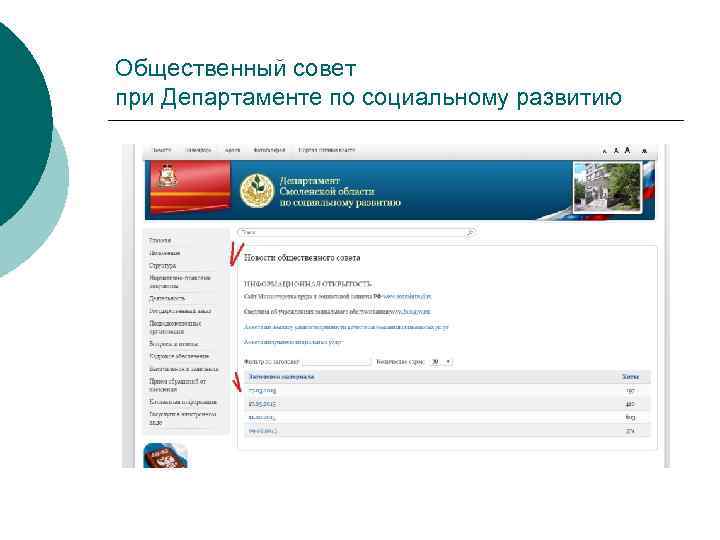
Task: Select the medium font size A icon
Action: click(616, 151)
